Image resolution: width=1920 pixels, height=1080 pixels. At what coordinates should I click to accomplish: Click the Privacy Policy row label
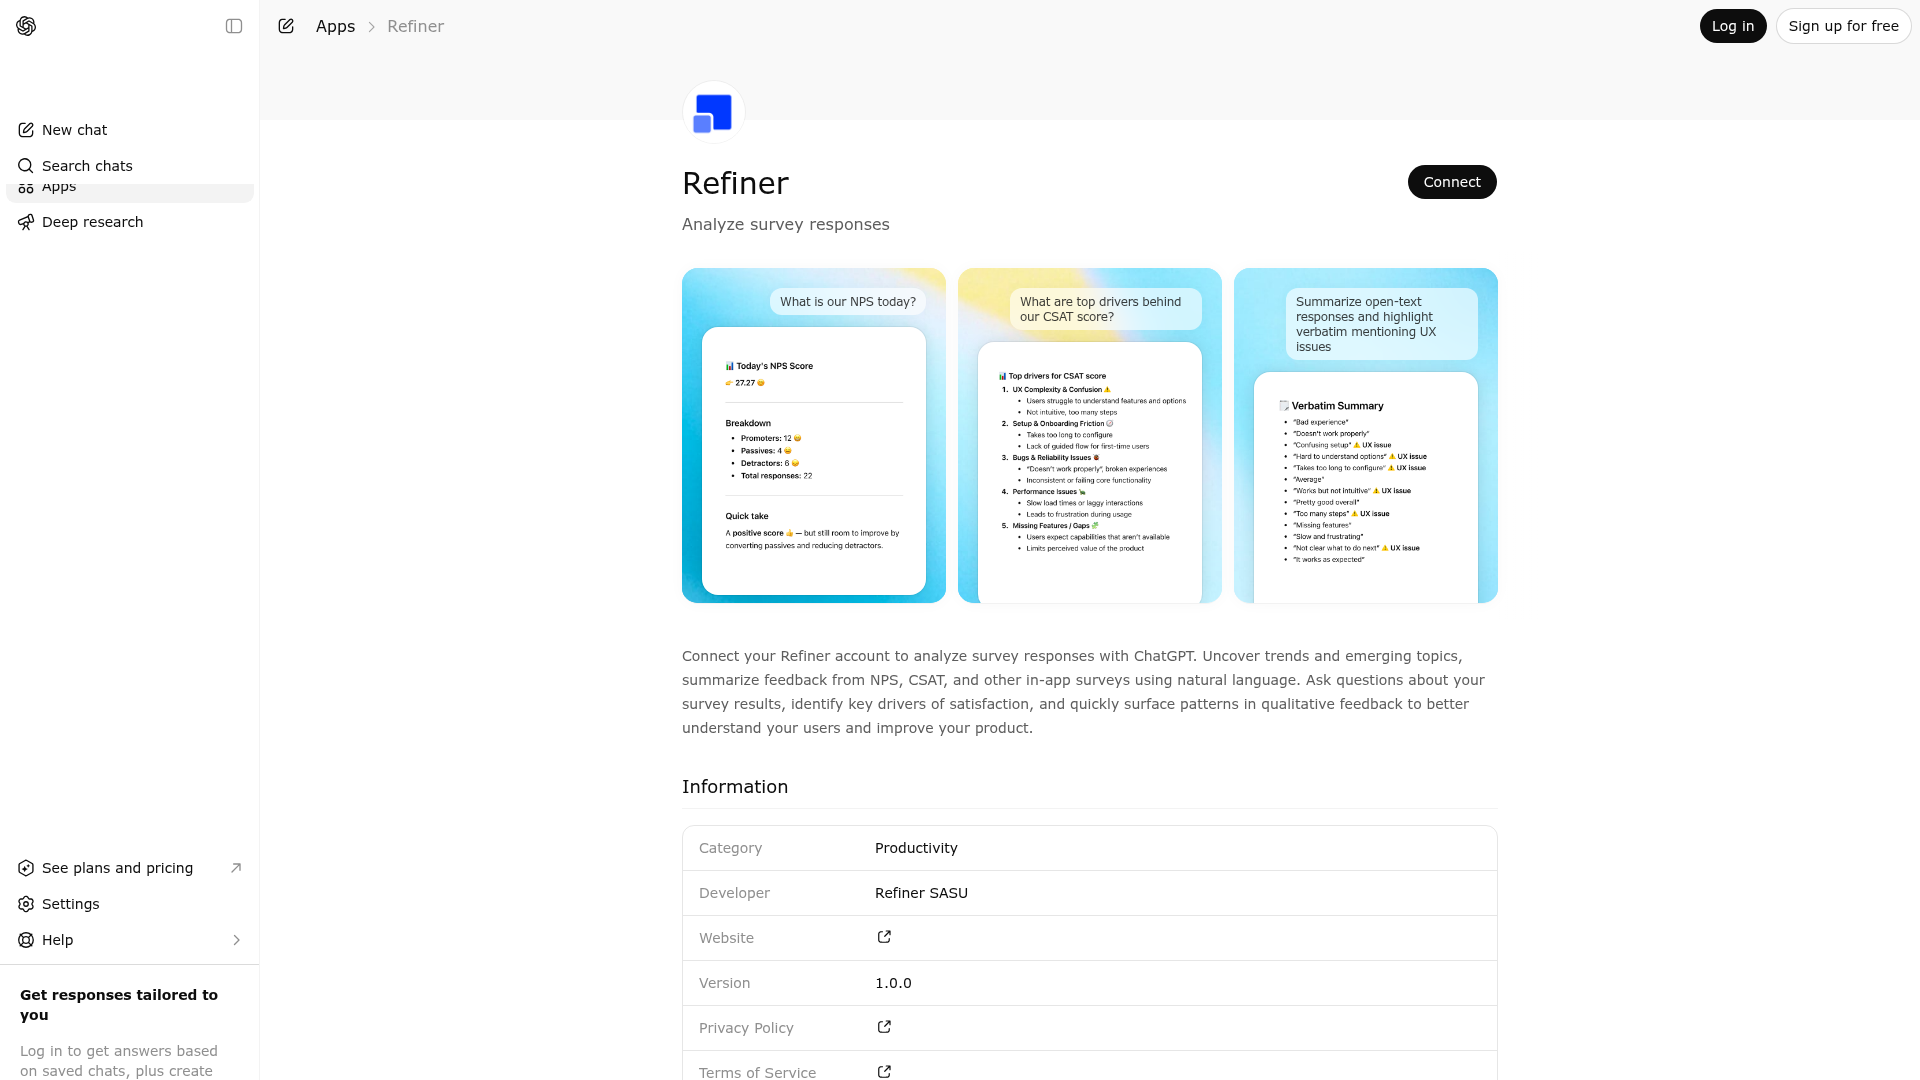pyautogui.click(x=746, y=1028)
